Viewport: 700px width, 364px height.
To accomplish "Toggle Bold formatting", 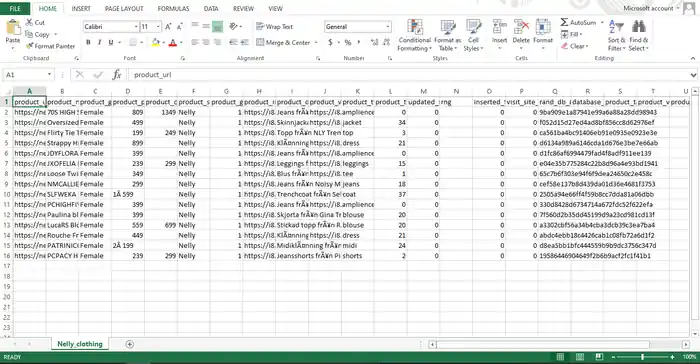I will point(88,42).
